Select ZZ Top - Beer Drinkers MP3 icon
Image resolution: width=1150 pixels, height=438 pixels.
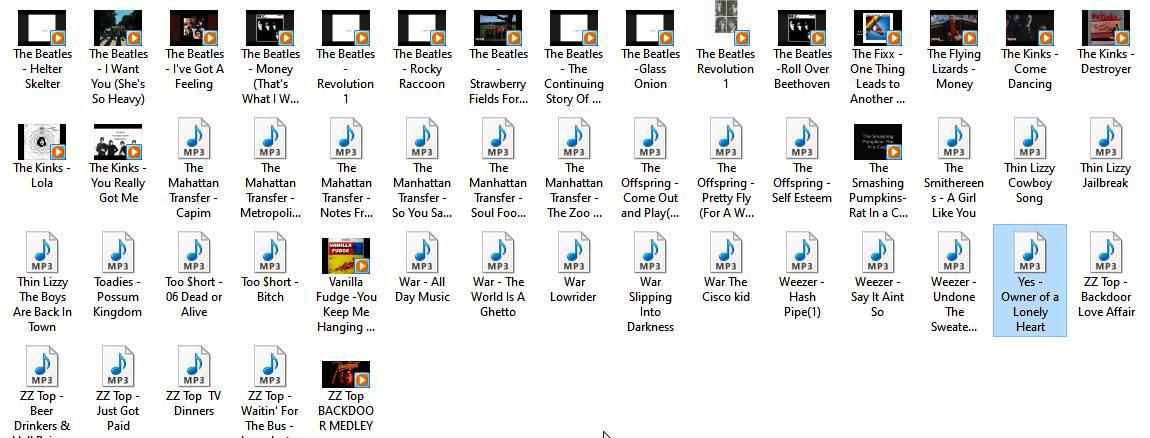tap(42, 367)
